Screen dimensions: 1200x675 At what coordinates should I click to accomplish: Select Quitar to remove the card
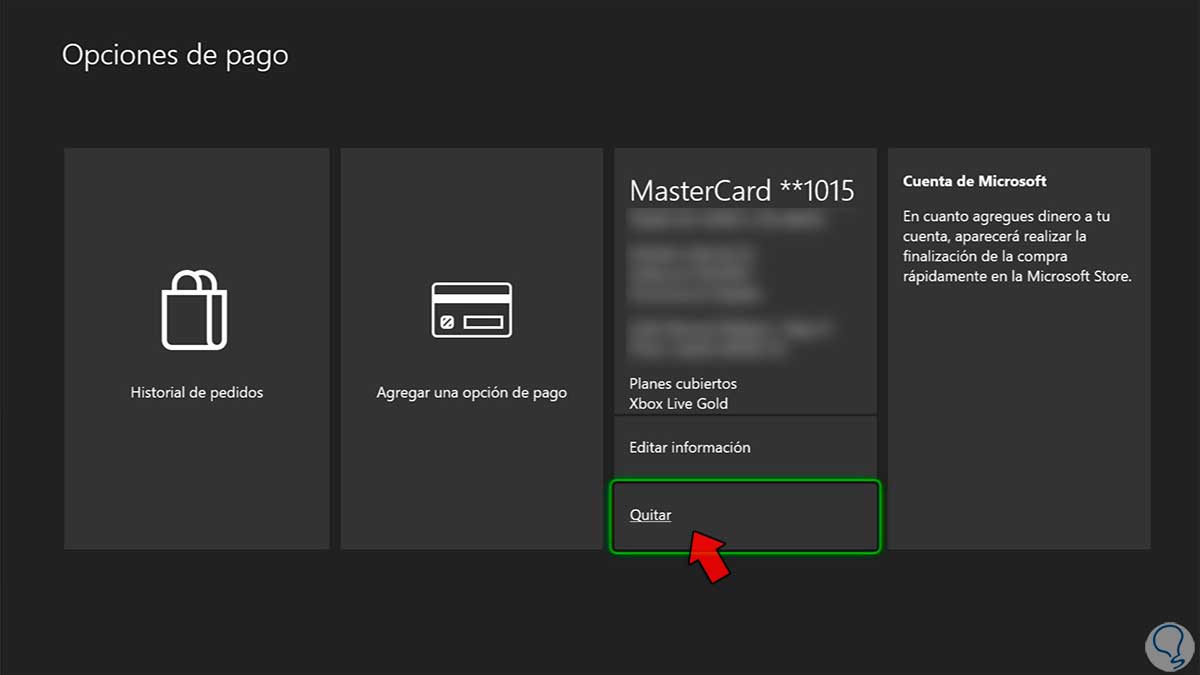(x=745, y=516)
